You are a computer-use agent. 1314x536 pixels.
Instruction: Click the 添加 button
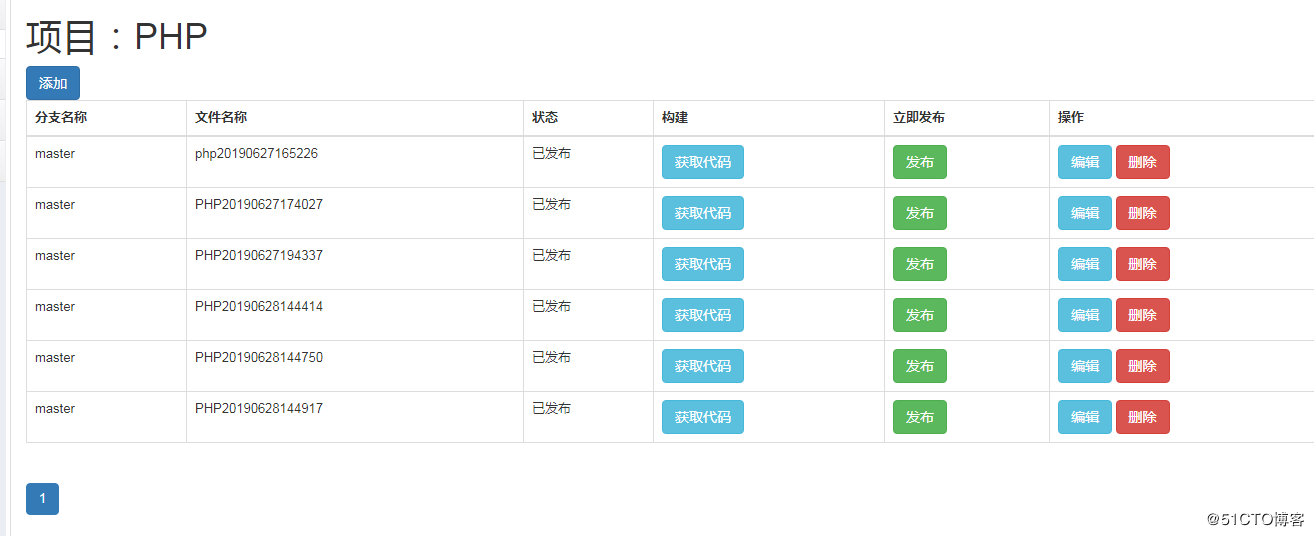point(53,83)
